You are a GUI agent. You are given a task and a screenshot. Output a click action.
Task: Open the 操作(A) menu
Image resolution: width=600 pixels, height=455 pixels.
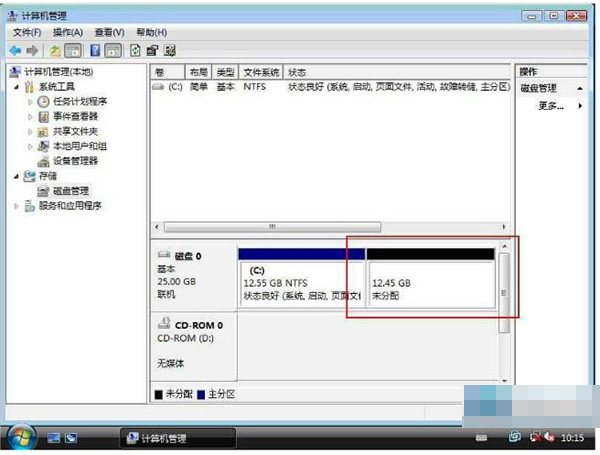(67, 32)
